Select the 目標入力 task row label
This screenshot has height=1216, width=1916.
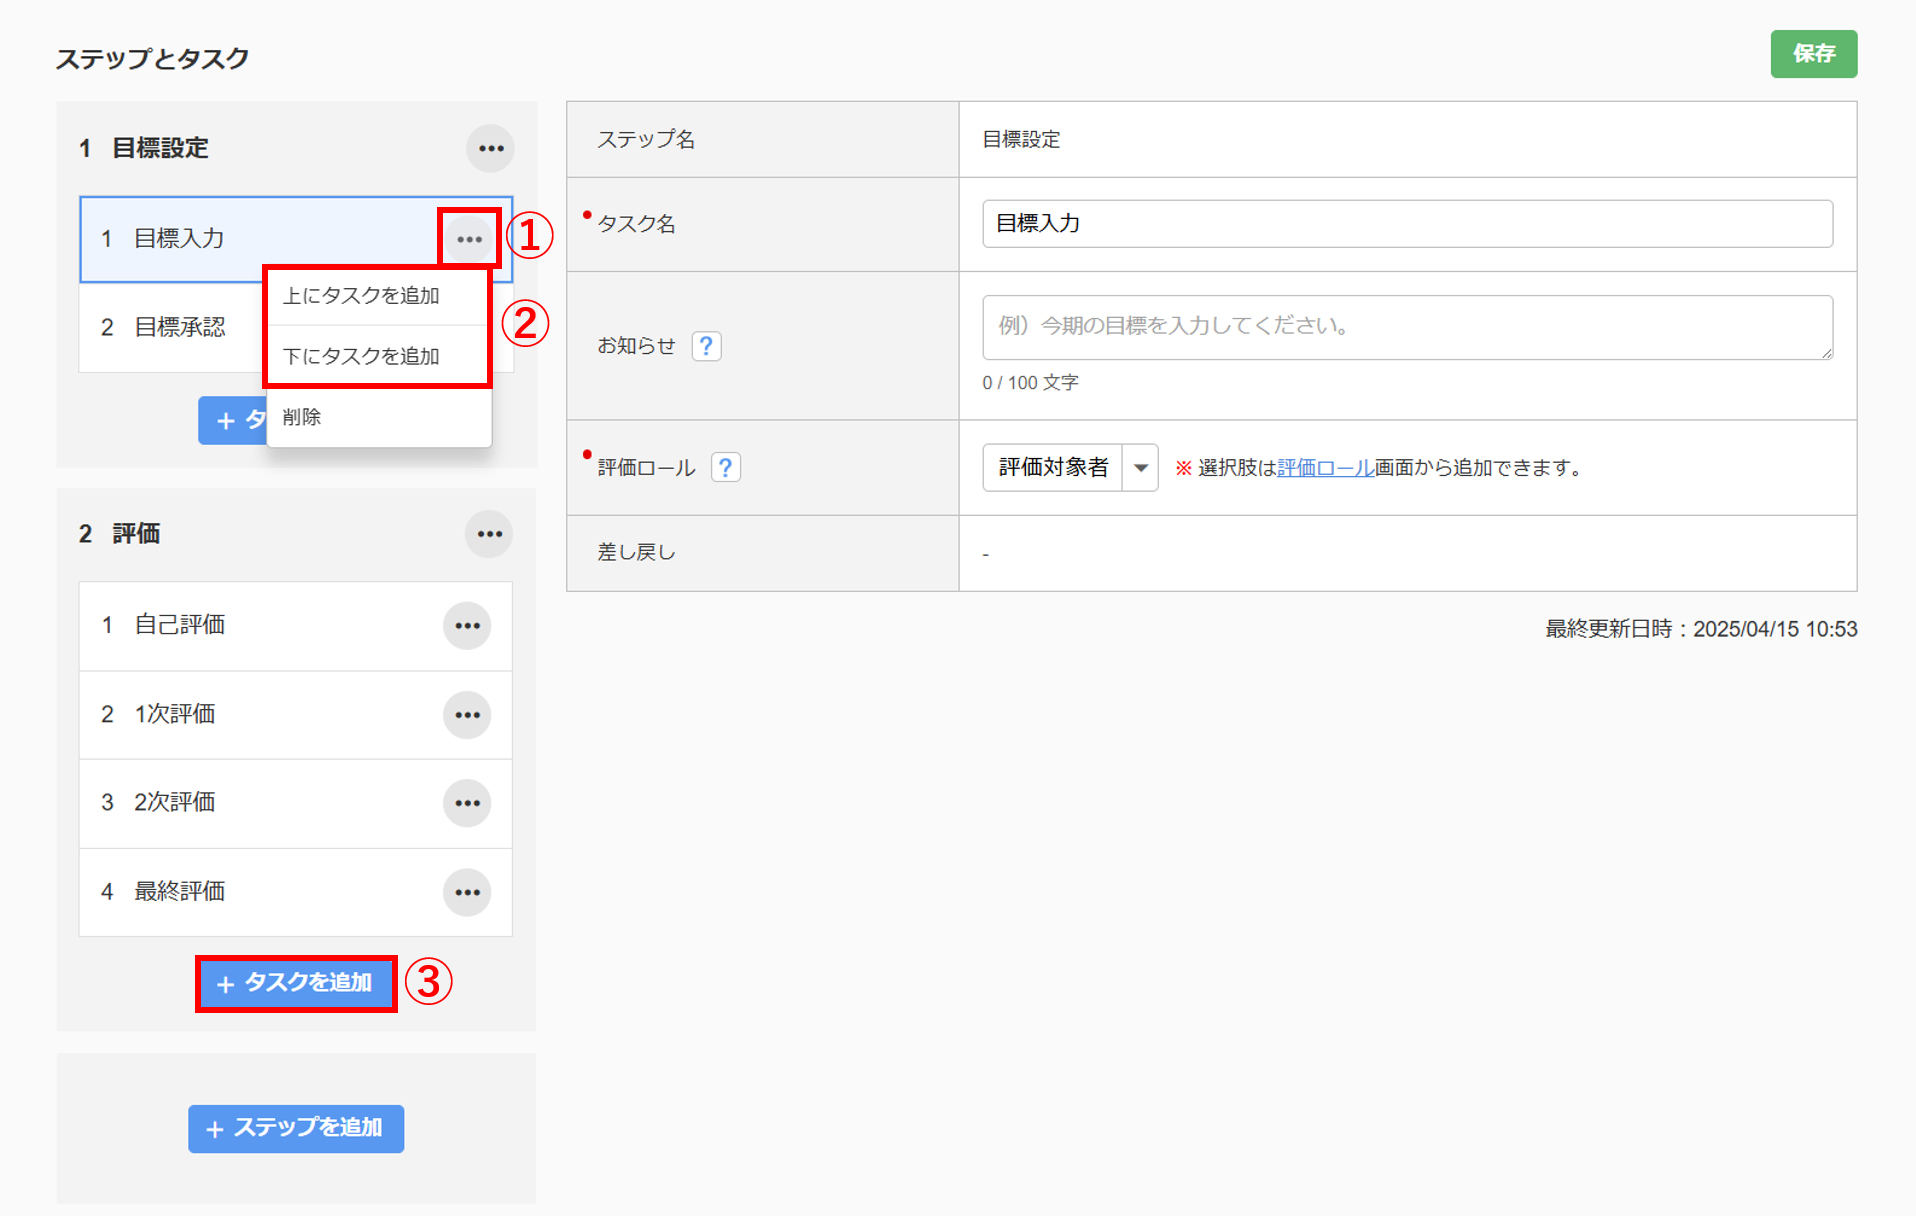pyautogui.click(x=179, y=239)
